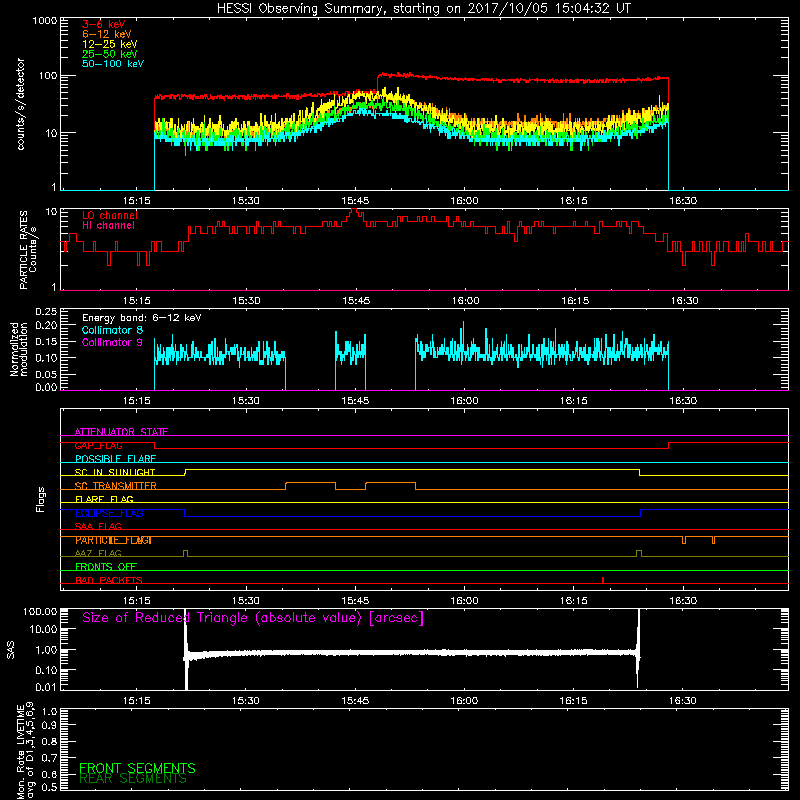This screenshot has height=800, width=800.
Task: Select the 3-6 keV legend label
Action: [103, 24]
